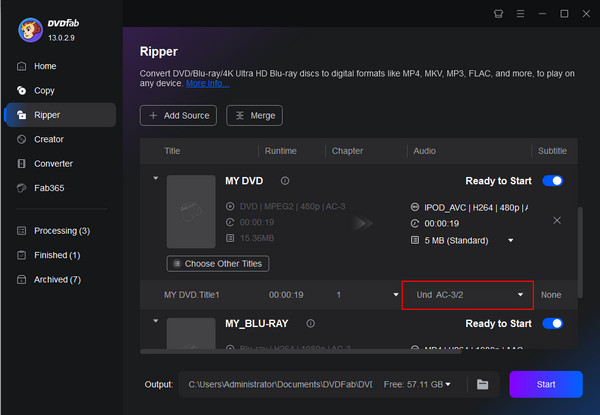Image resolution: width=600 pixels, height=415 pixels.
Task: Open the 5 MB (Standard) size dropdown
Action: (x=510, y=241)
